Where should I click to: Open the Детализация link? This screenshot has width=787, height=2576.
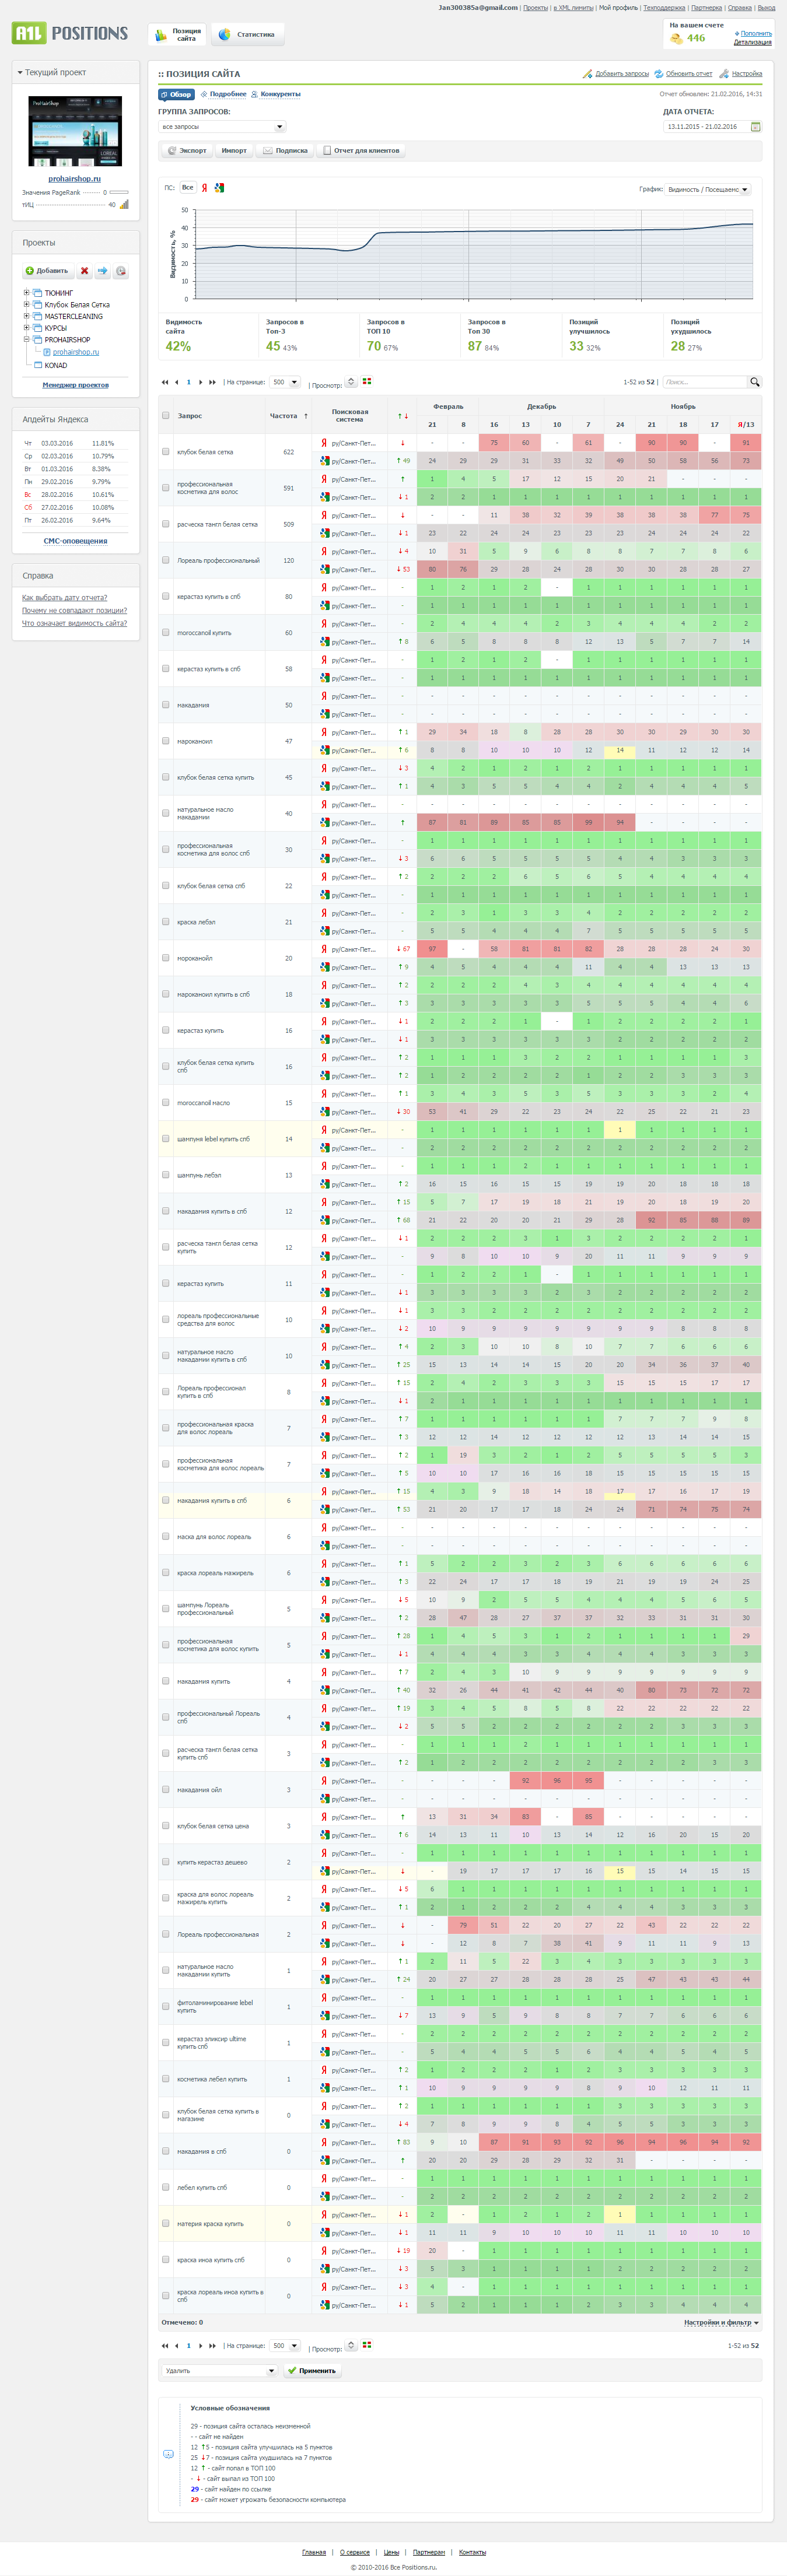(752, 42)
